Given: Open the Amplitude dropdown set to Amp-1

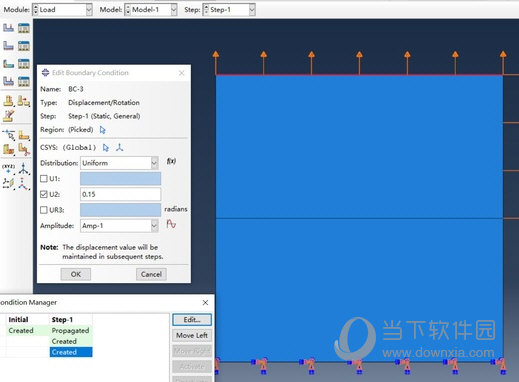Looking at the screenshot, I should (119, 226).
